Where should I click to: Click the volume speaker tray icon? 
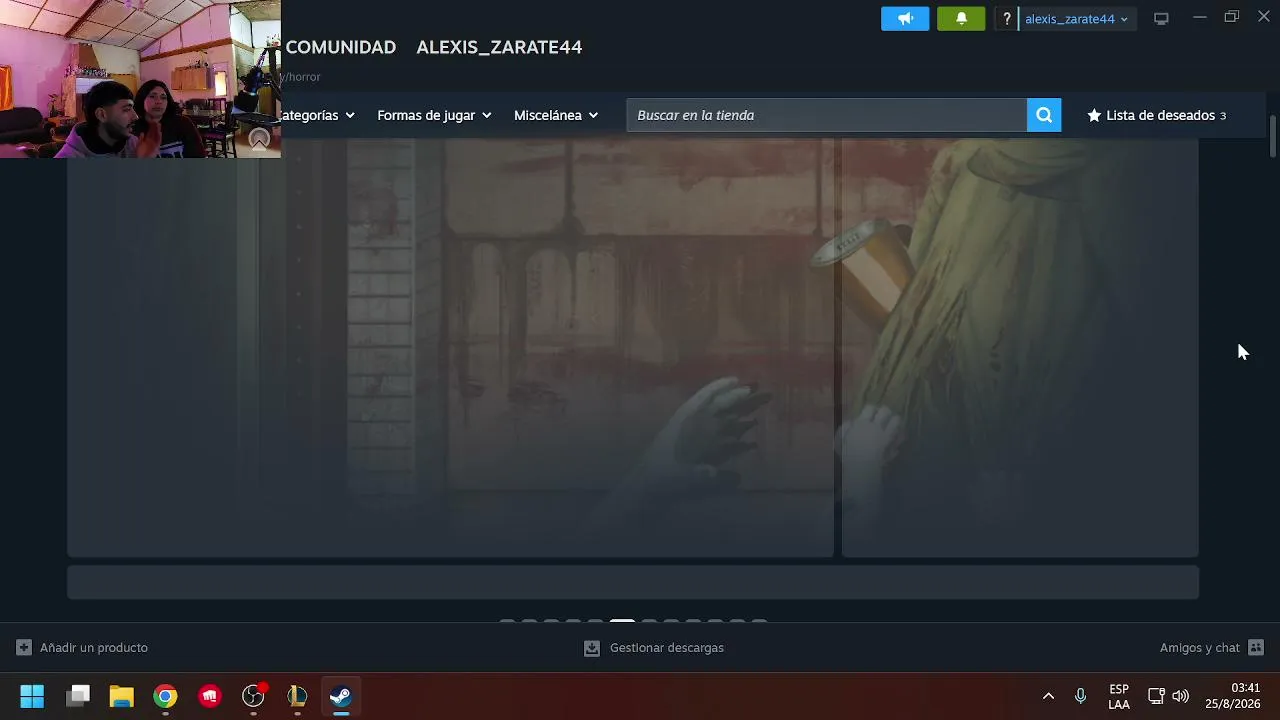pyautogui.click(x=1181, y=696)
